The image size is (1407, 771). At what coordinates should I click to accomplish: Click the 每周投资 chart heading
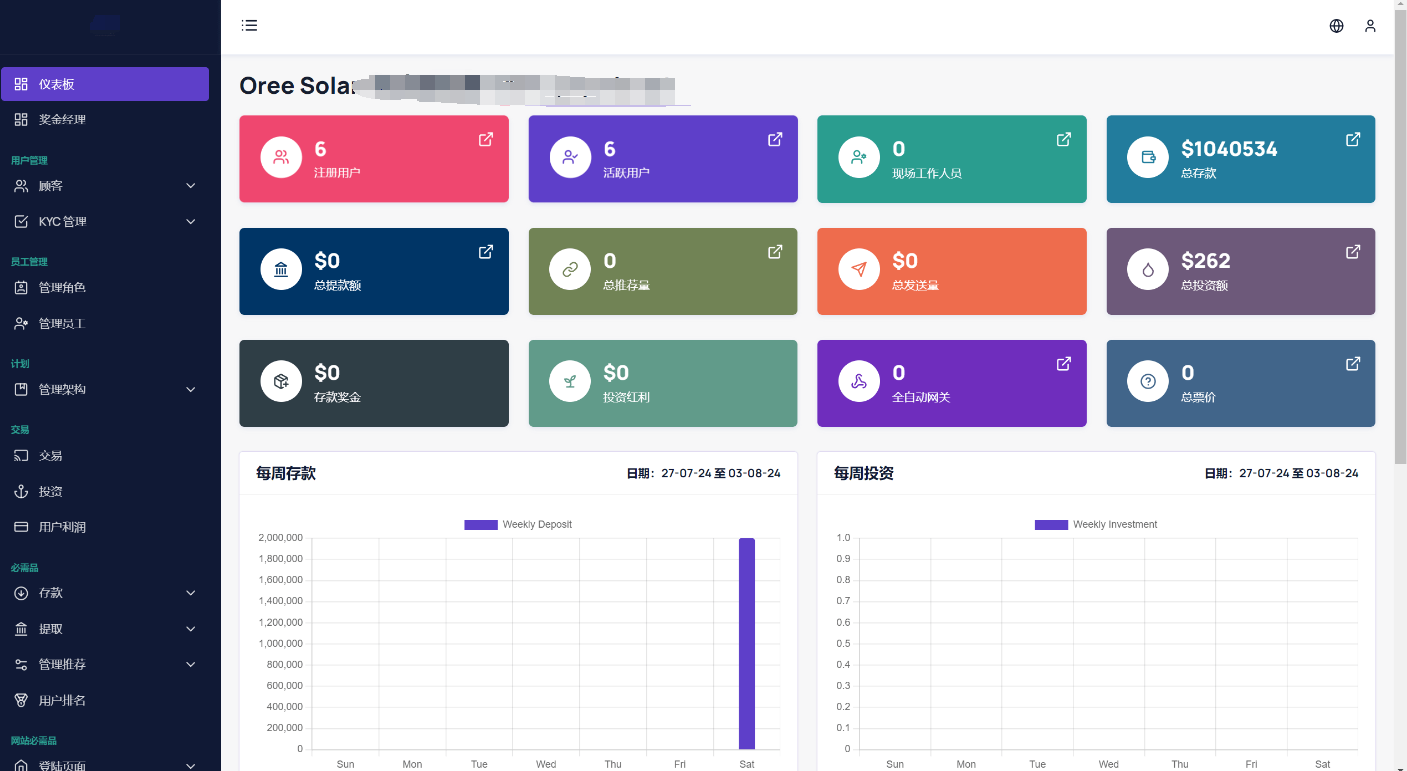click(864, 473)
